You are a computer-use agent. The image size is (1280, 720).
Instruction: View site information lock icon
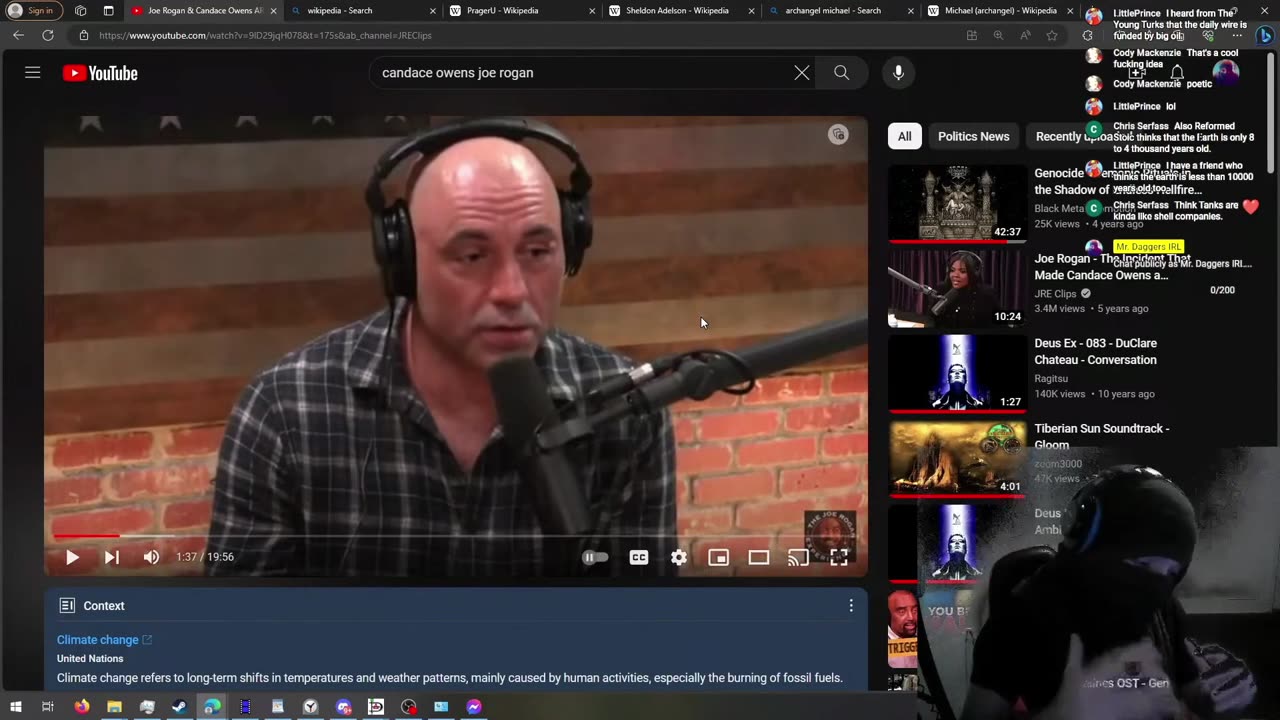coord(84,35)
